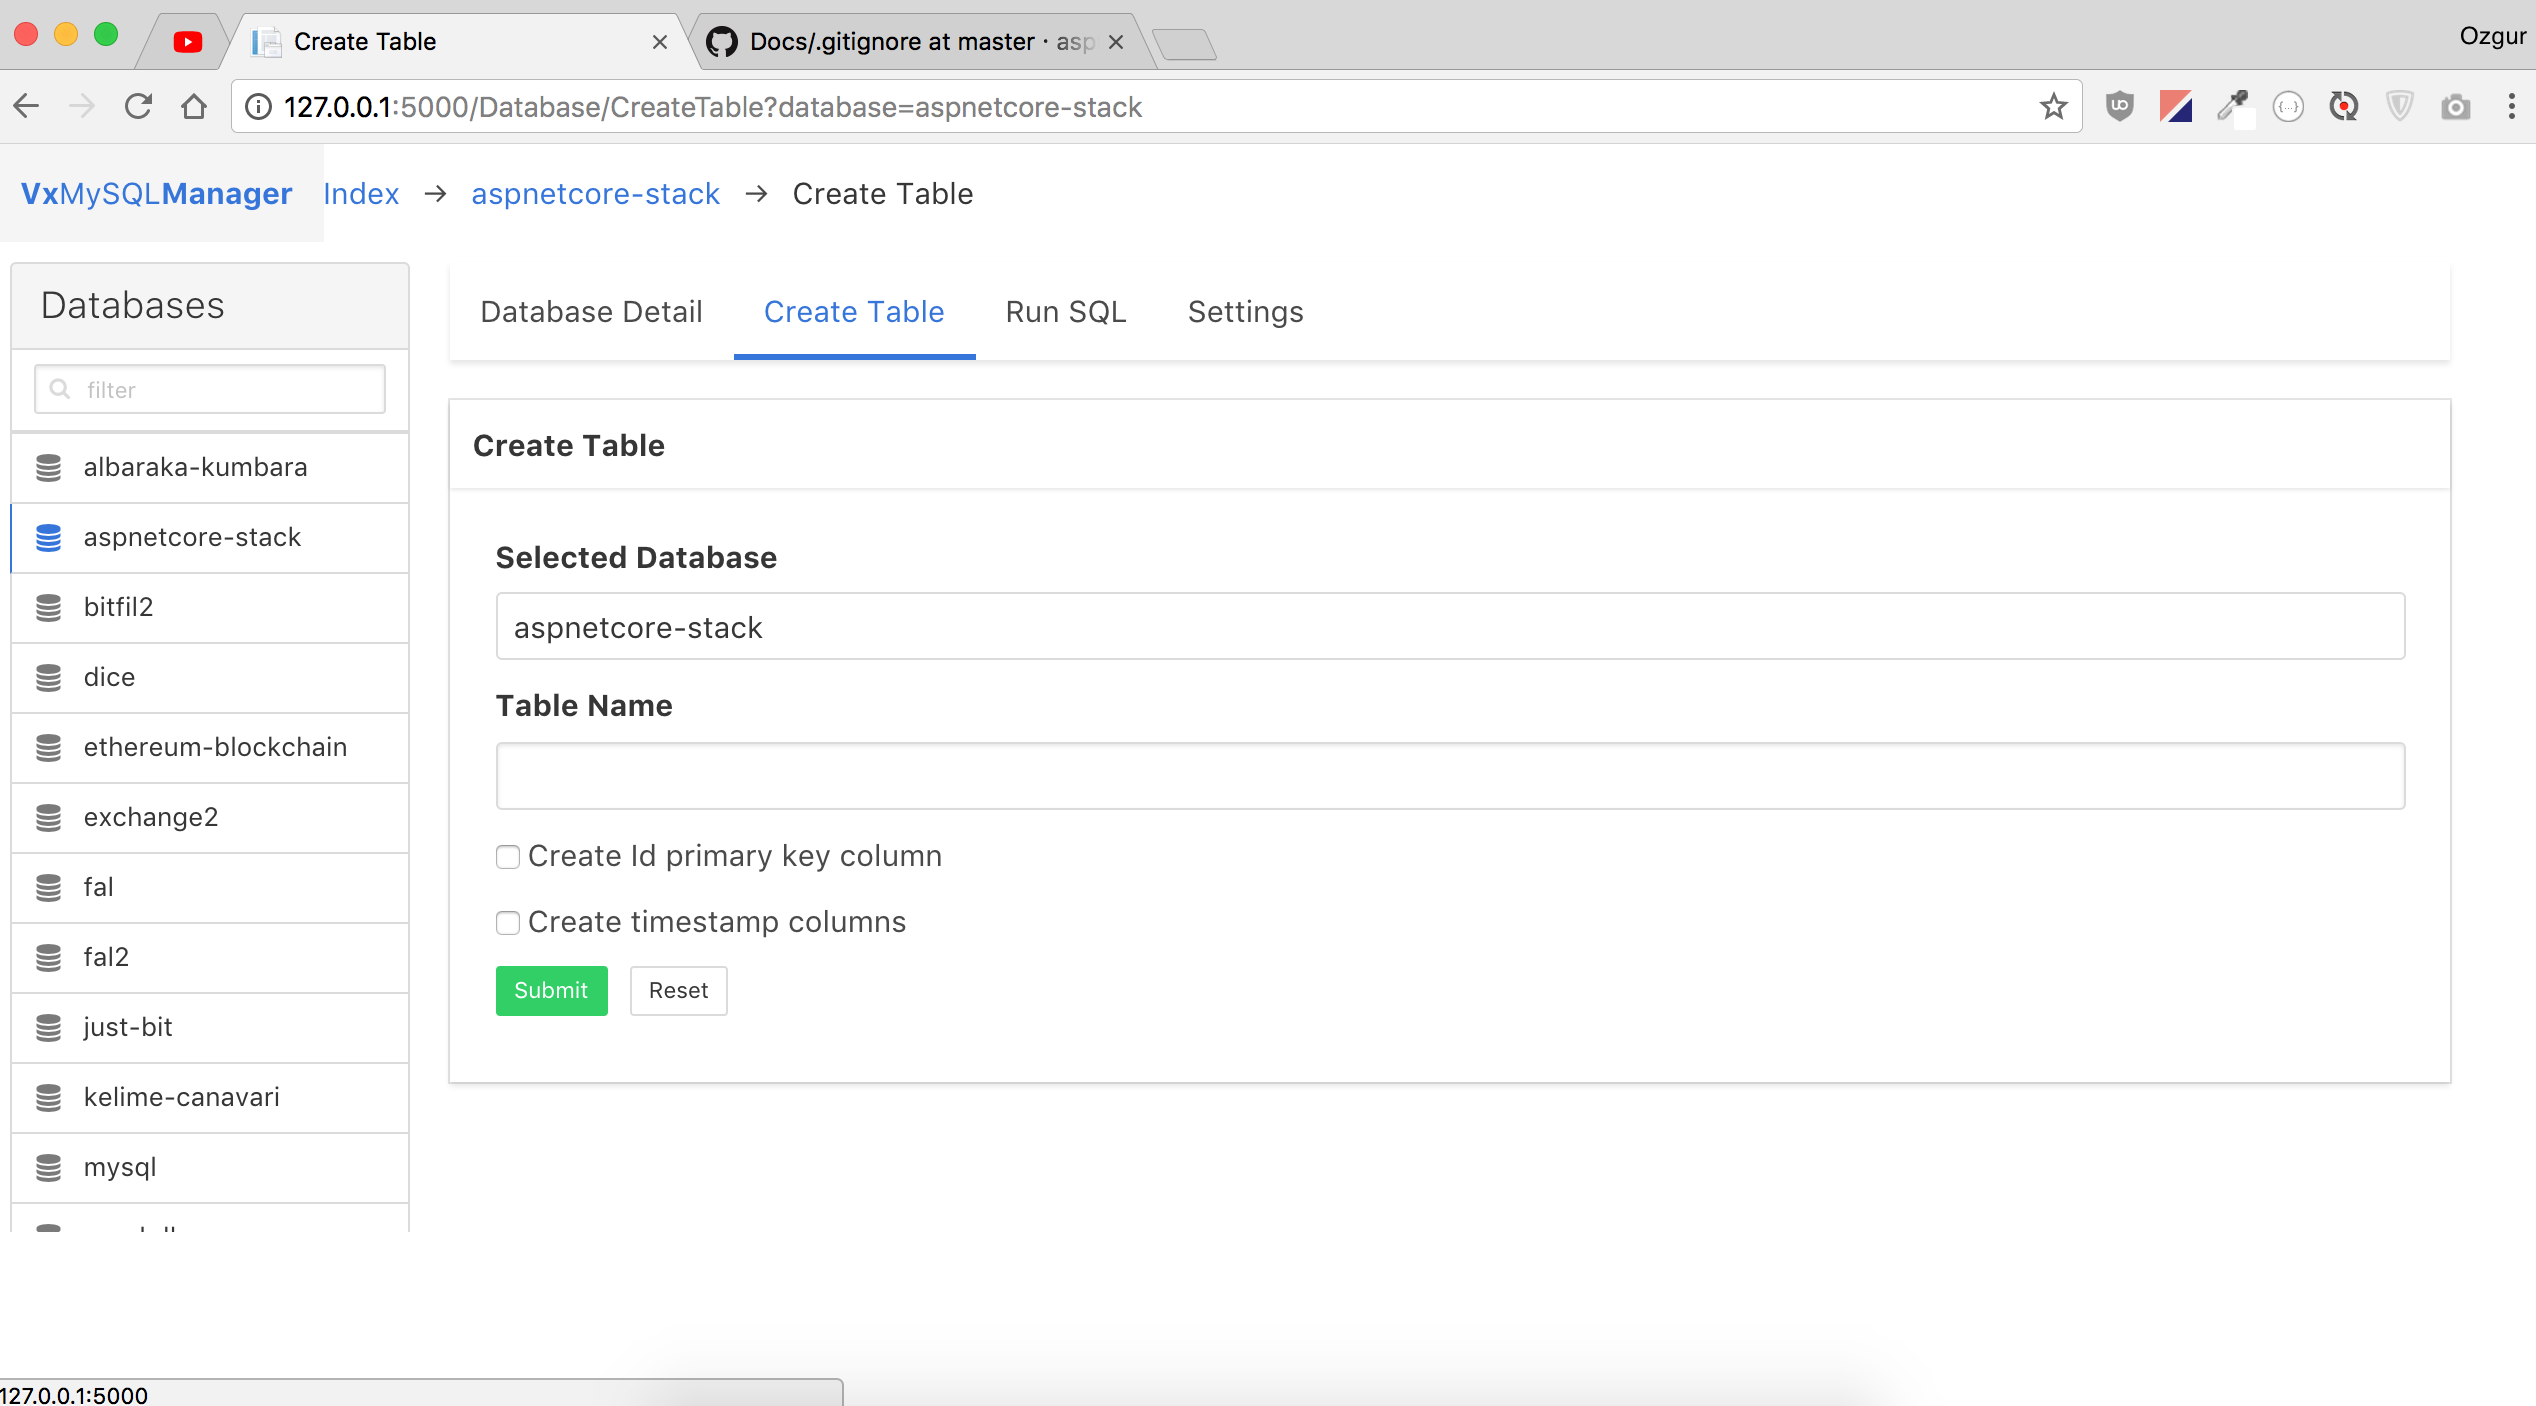Click the uBlock shield extension icon

[2119, 106]
